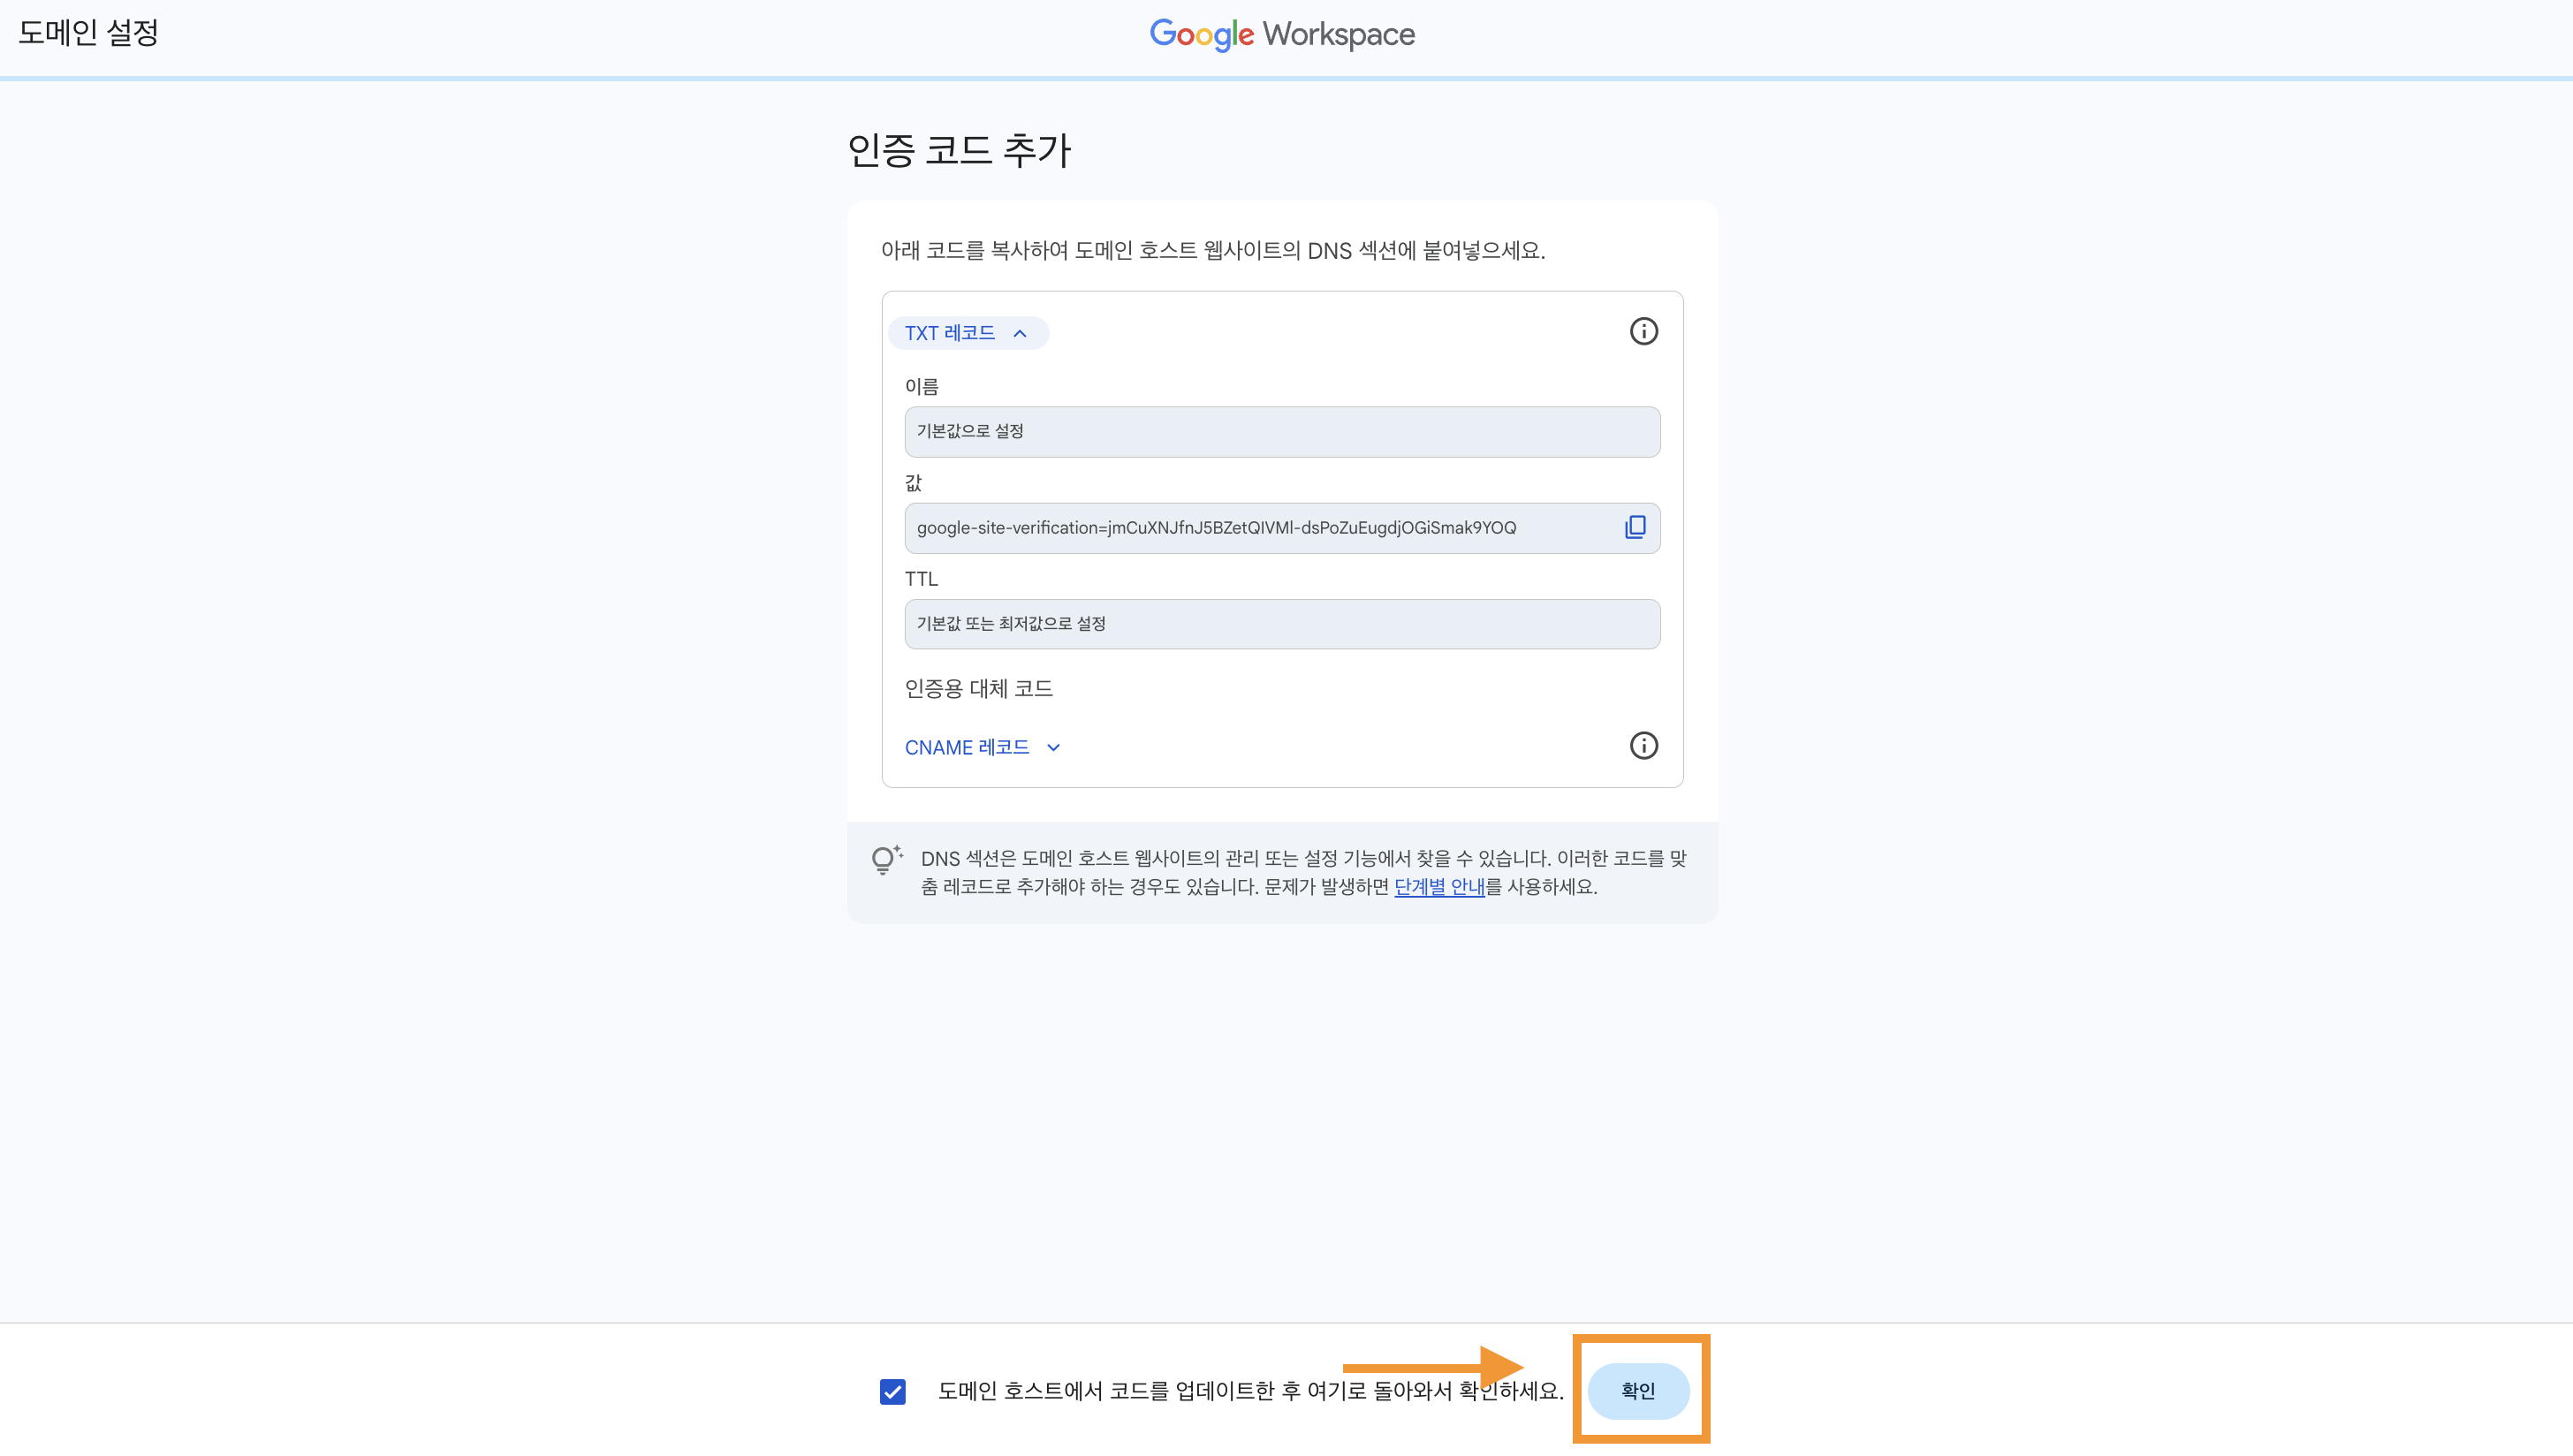Image resolution: width=2573 pixels, height=1456 pixels.
Task: Click the 이름 field with 기본값으로 설정
Action: coord(1281,431)
